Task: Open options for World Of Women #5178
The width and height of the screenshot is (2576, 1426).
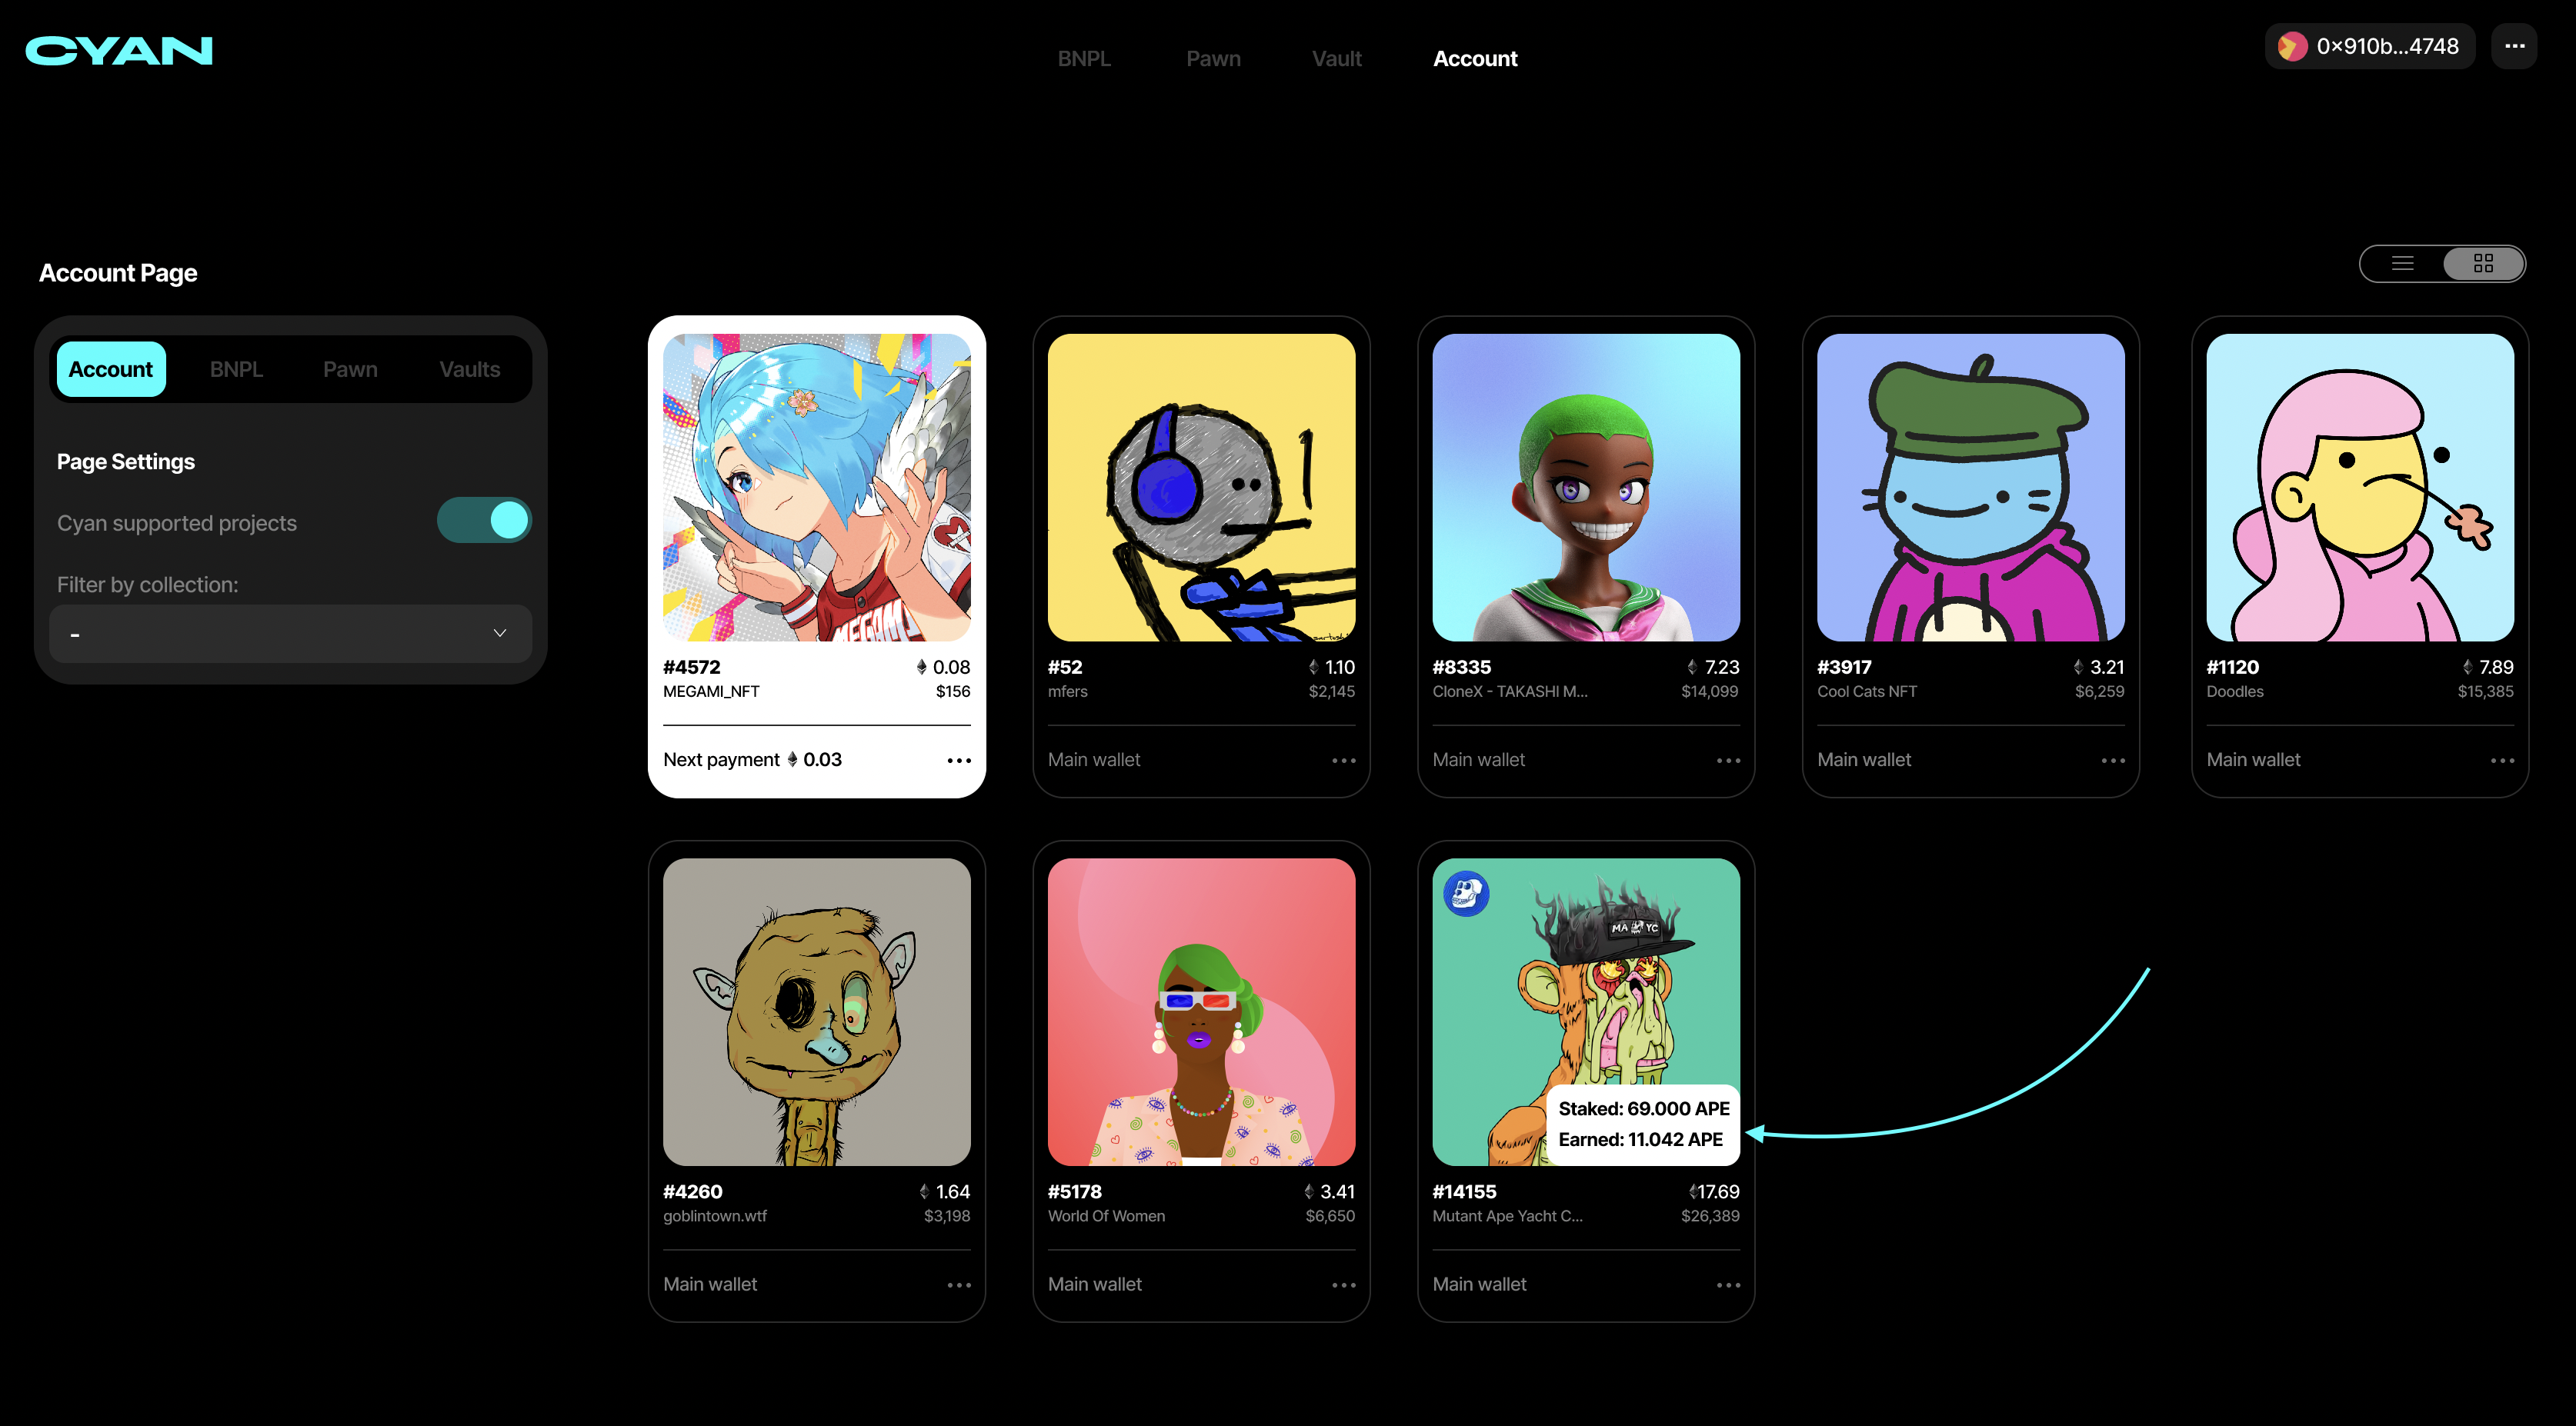Action: coord(1343,1284)
